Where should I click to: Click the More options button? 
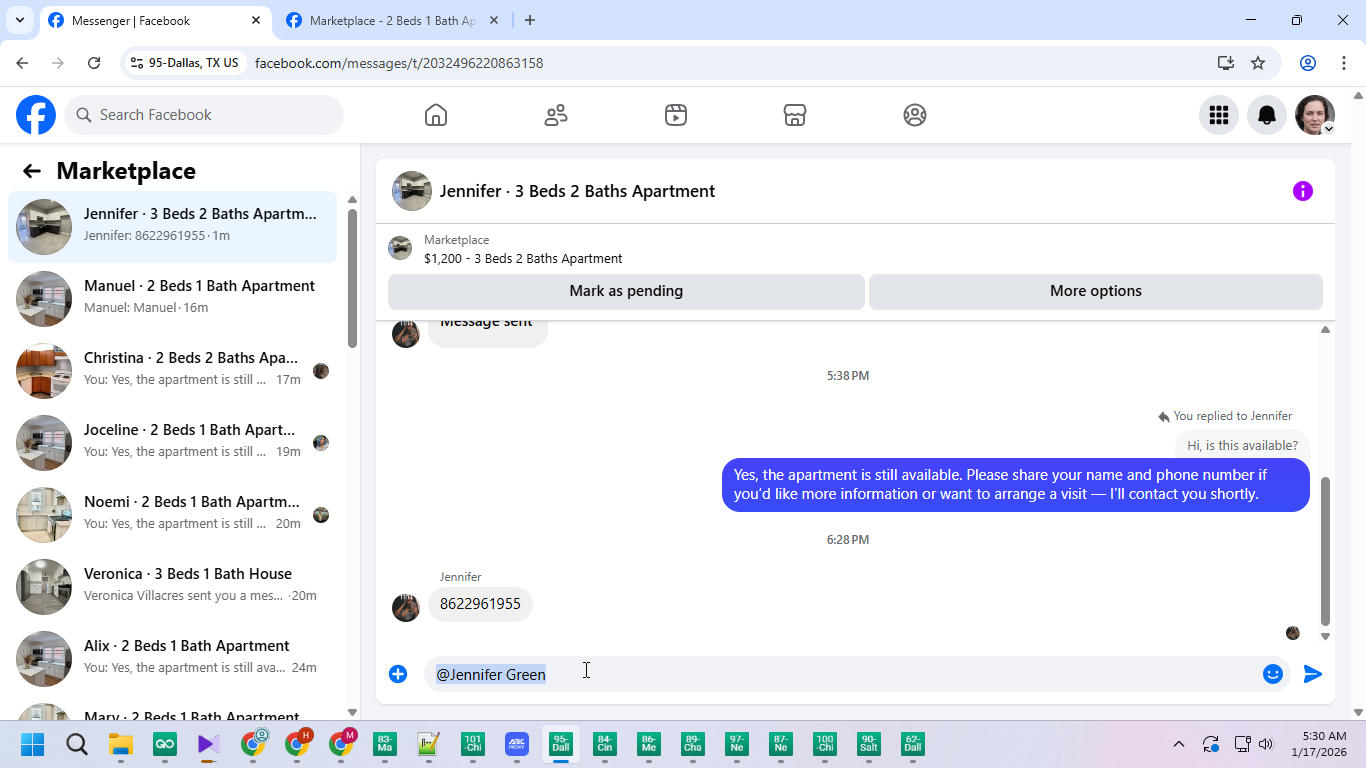tap(1096, 291)
